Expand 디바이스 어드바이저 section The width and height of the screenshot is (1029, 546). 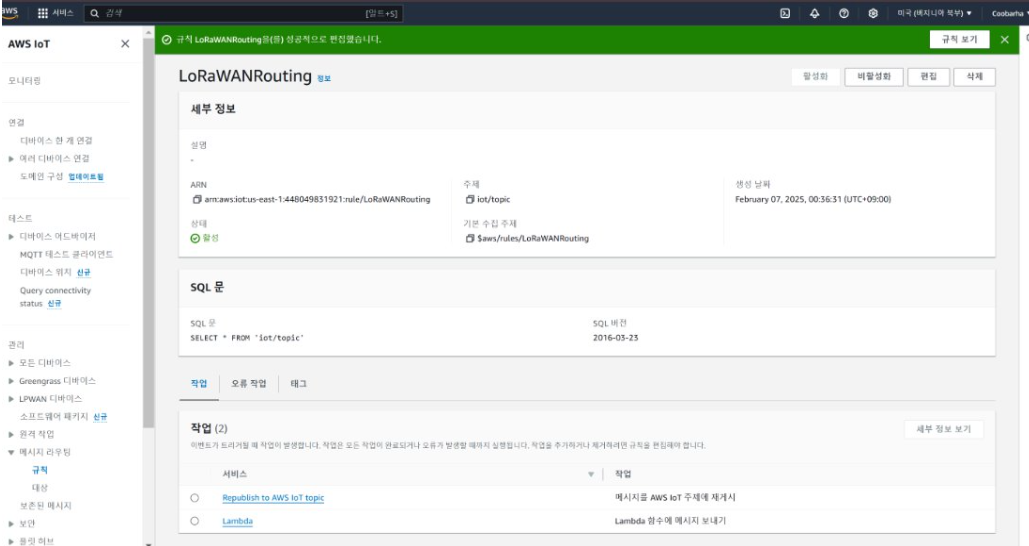click(x=11, y=236)
